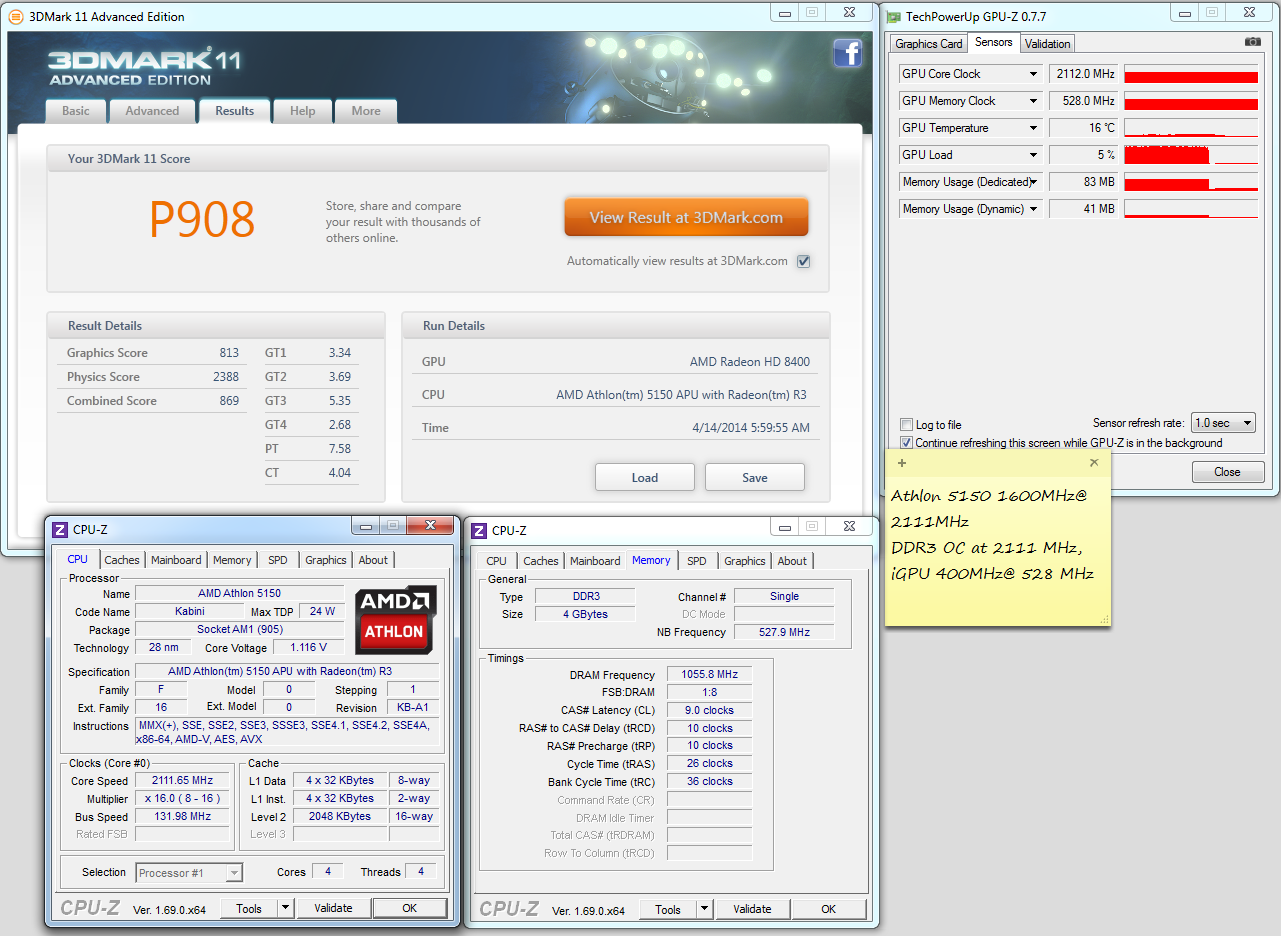Click the Graphics Score 813 value
The height and width of the screenshot is (936, 1281).
coord(229,353)
